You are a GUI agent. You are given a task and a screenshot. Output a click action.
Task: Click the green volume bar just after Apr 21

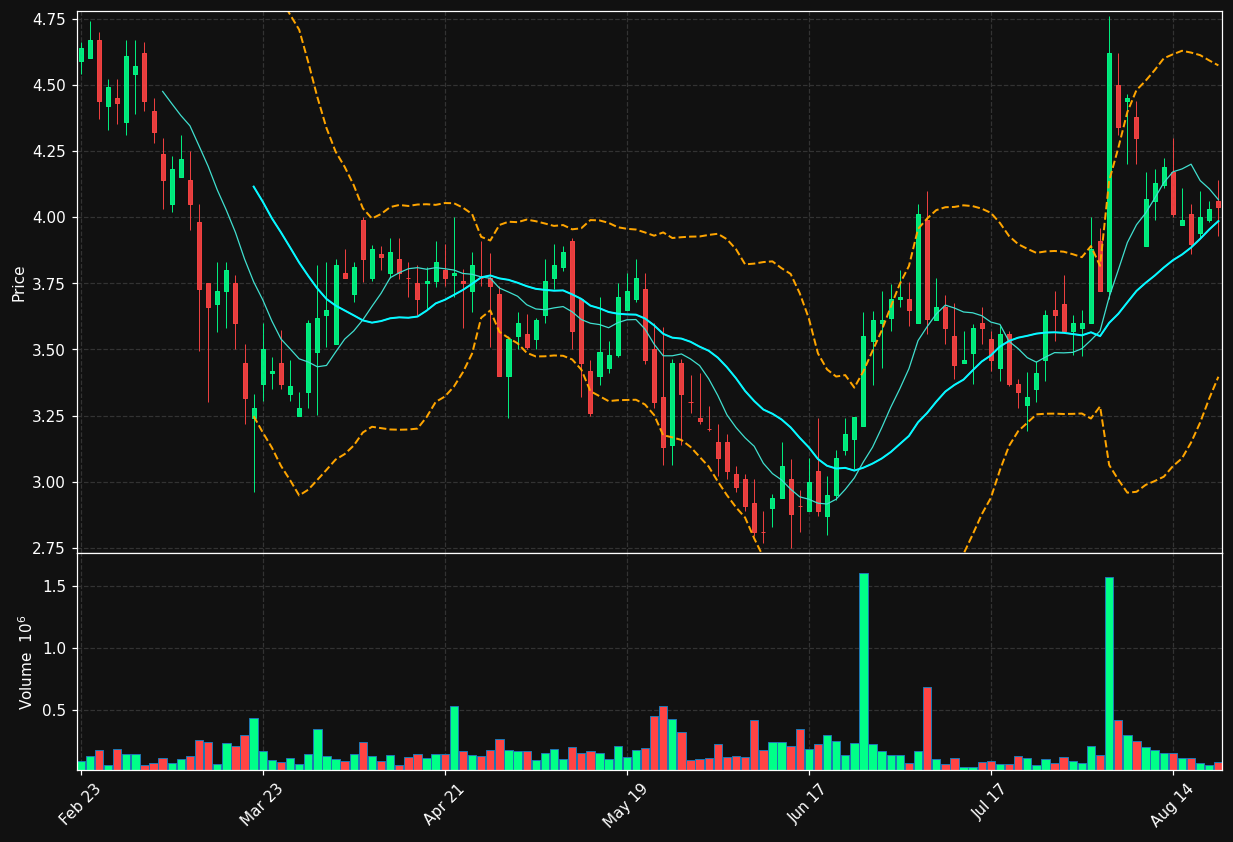454,739
